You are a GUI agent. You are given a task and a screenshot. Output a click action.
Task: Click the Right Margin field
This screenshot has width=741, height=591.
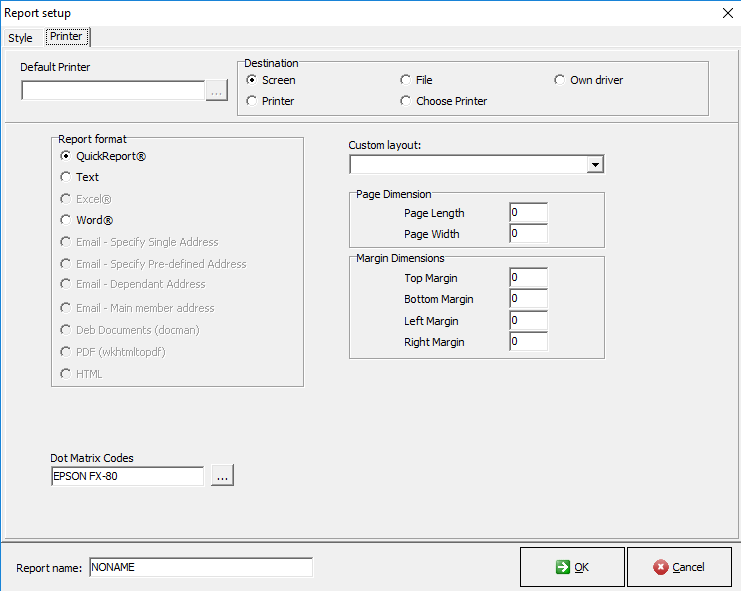(x=528, y=342)
